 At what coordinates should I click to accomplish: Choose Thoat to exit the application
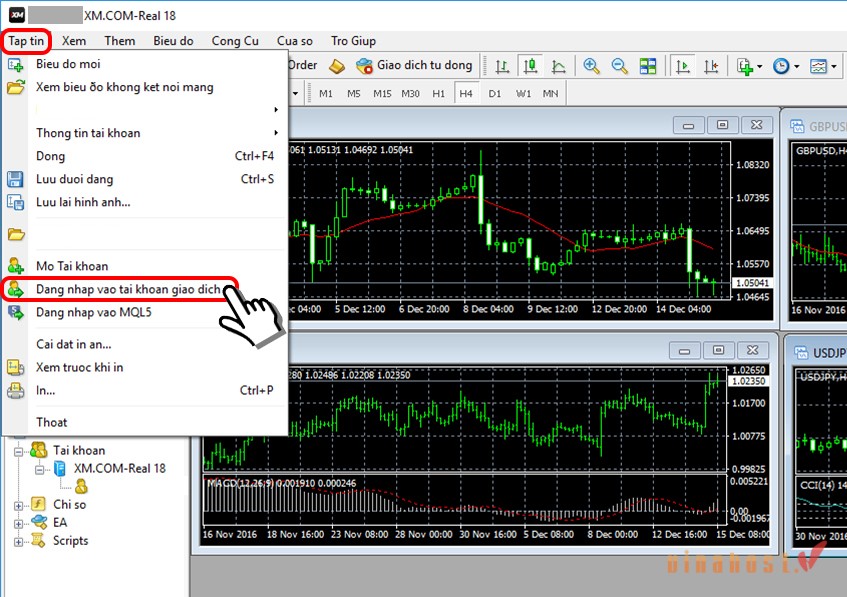(x=51, y=422)
